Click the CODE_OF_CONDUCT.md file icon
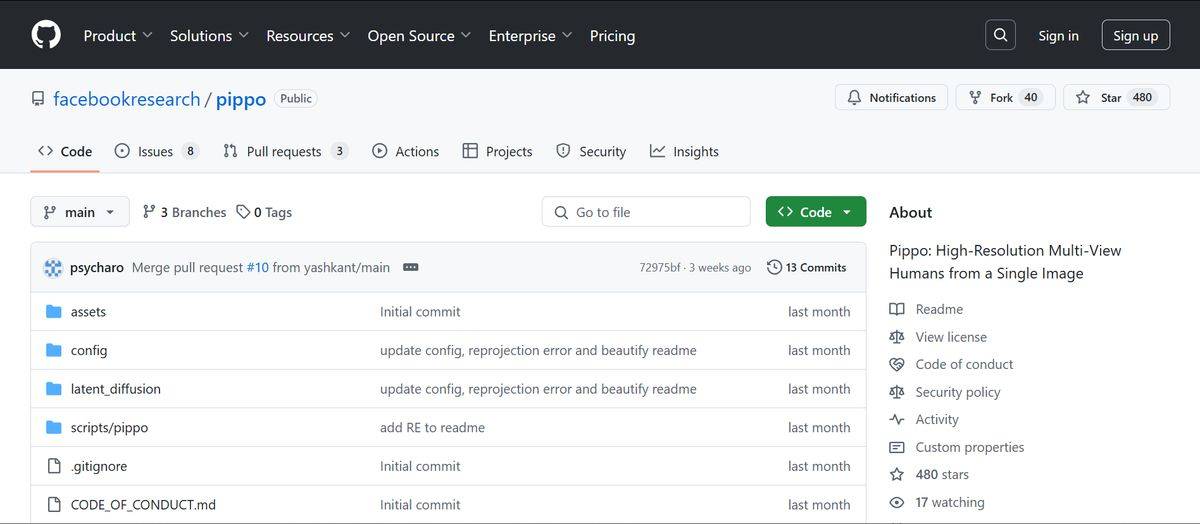 [54, 504]
